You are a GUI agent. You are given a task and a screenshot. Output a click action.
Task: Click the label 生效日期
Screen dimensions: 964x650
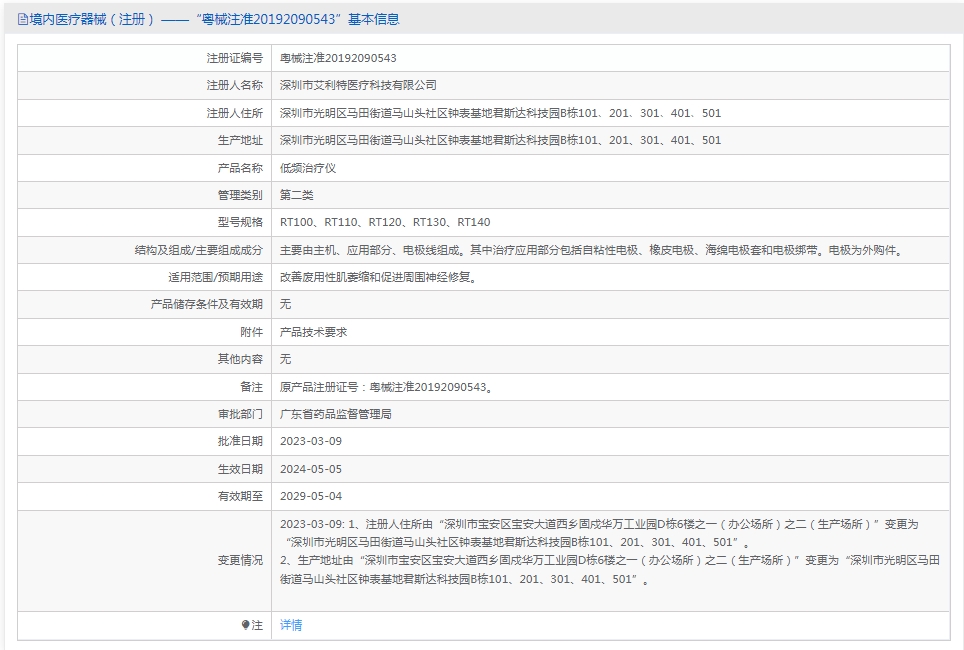(x=240, y=469)
